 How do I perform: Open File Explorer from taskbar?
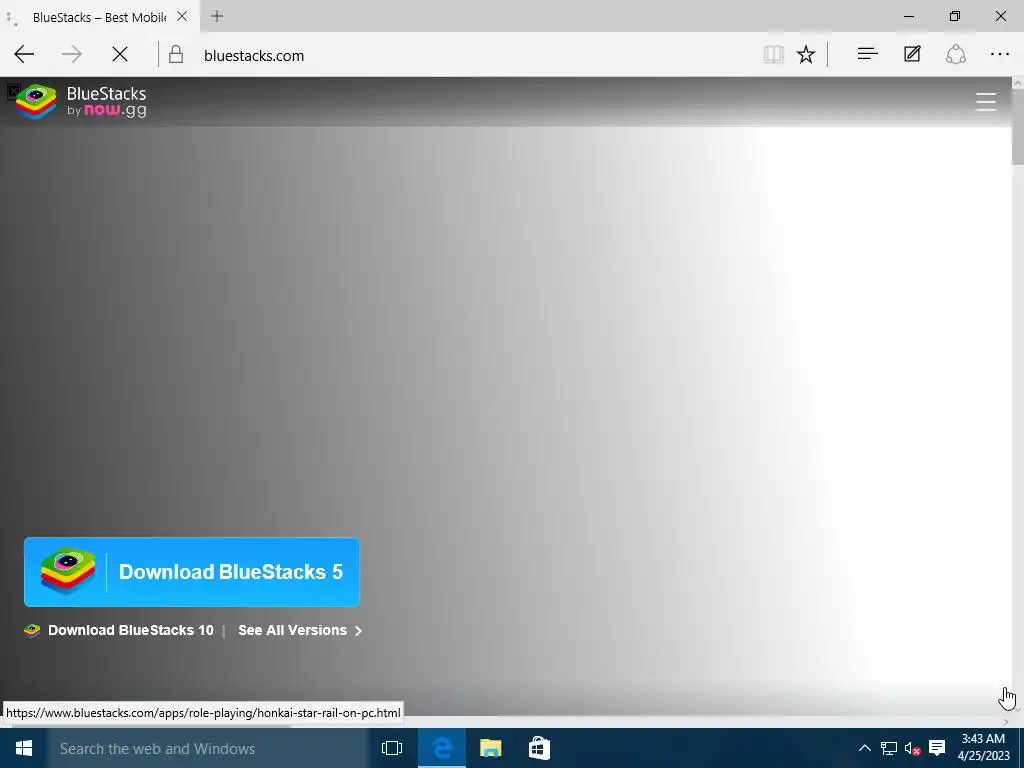(x=490, y=748)
